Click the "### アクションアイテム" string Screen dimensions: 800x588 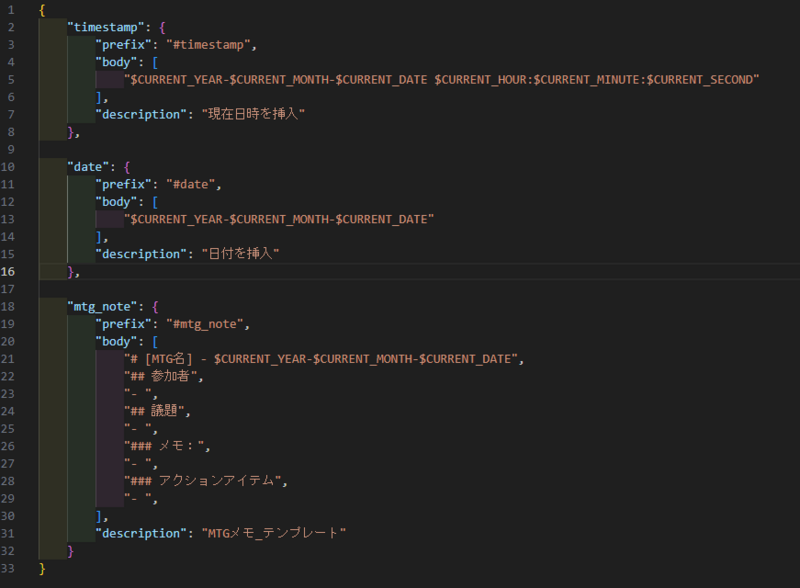point(203,481)
